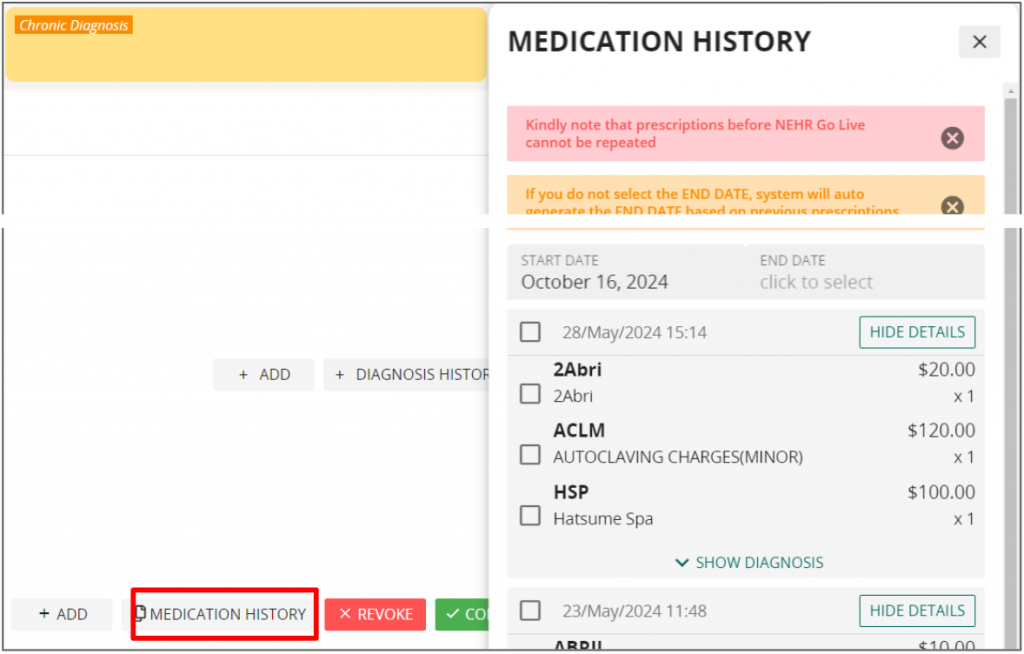Collapse 23 May entry with Hide Details

[917, 611]
